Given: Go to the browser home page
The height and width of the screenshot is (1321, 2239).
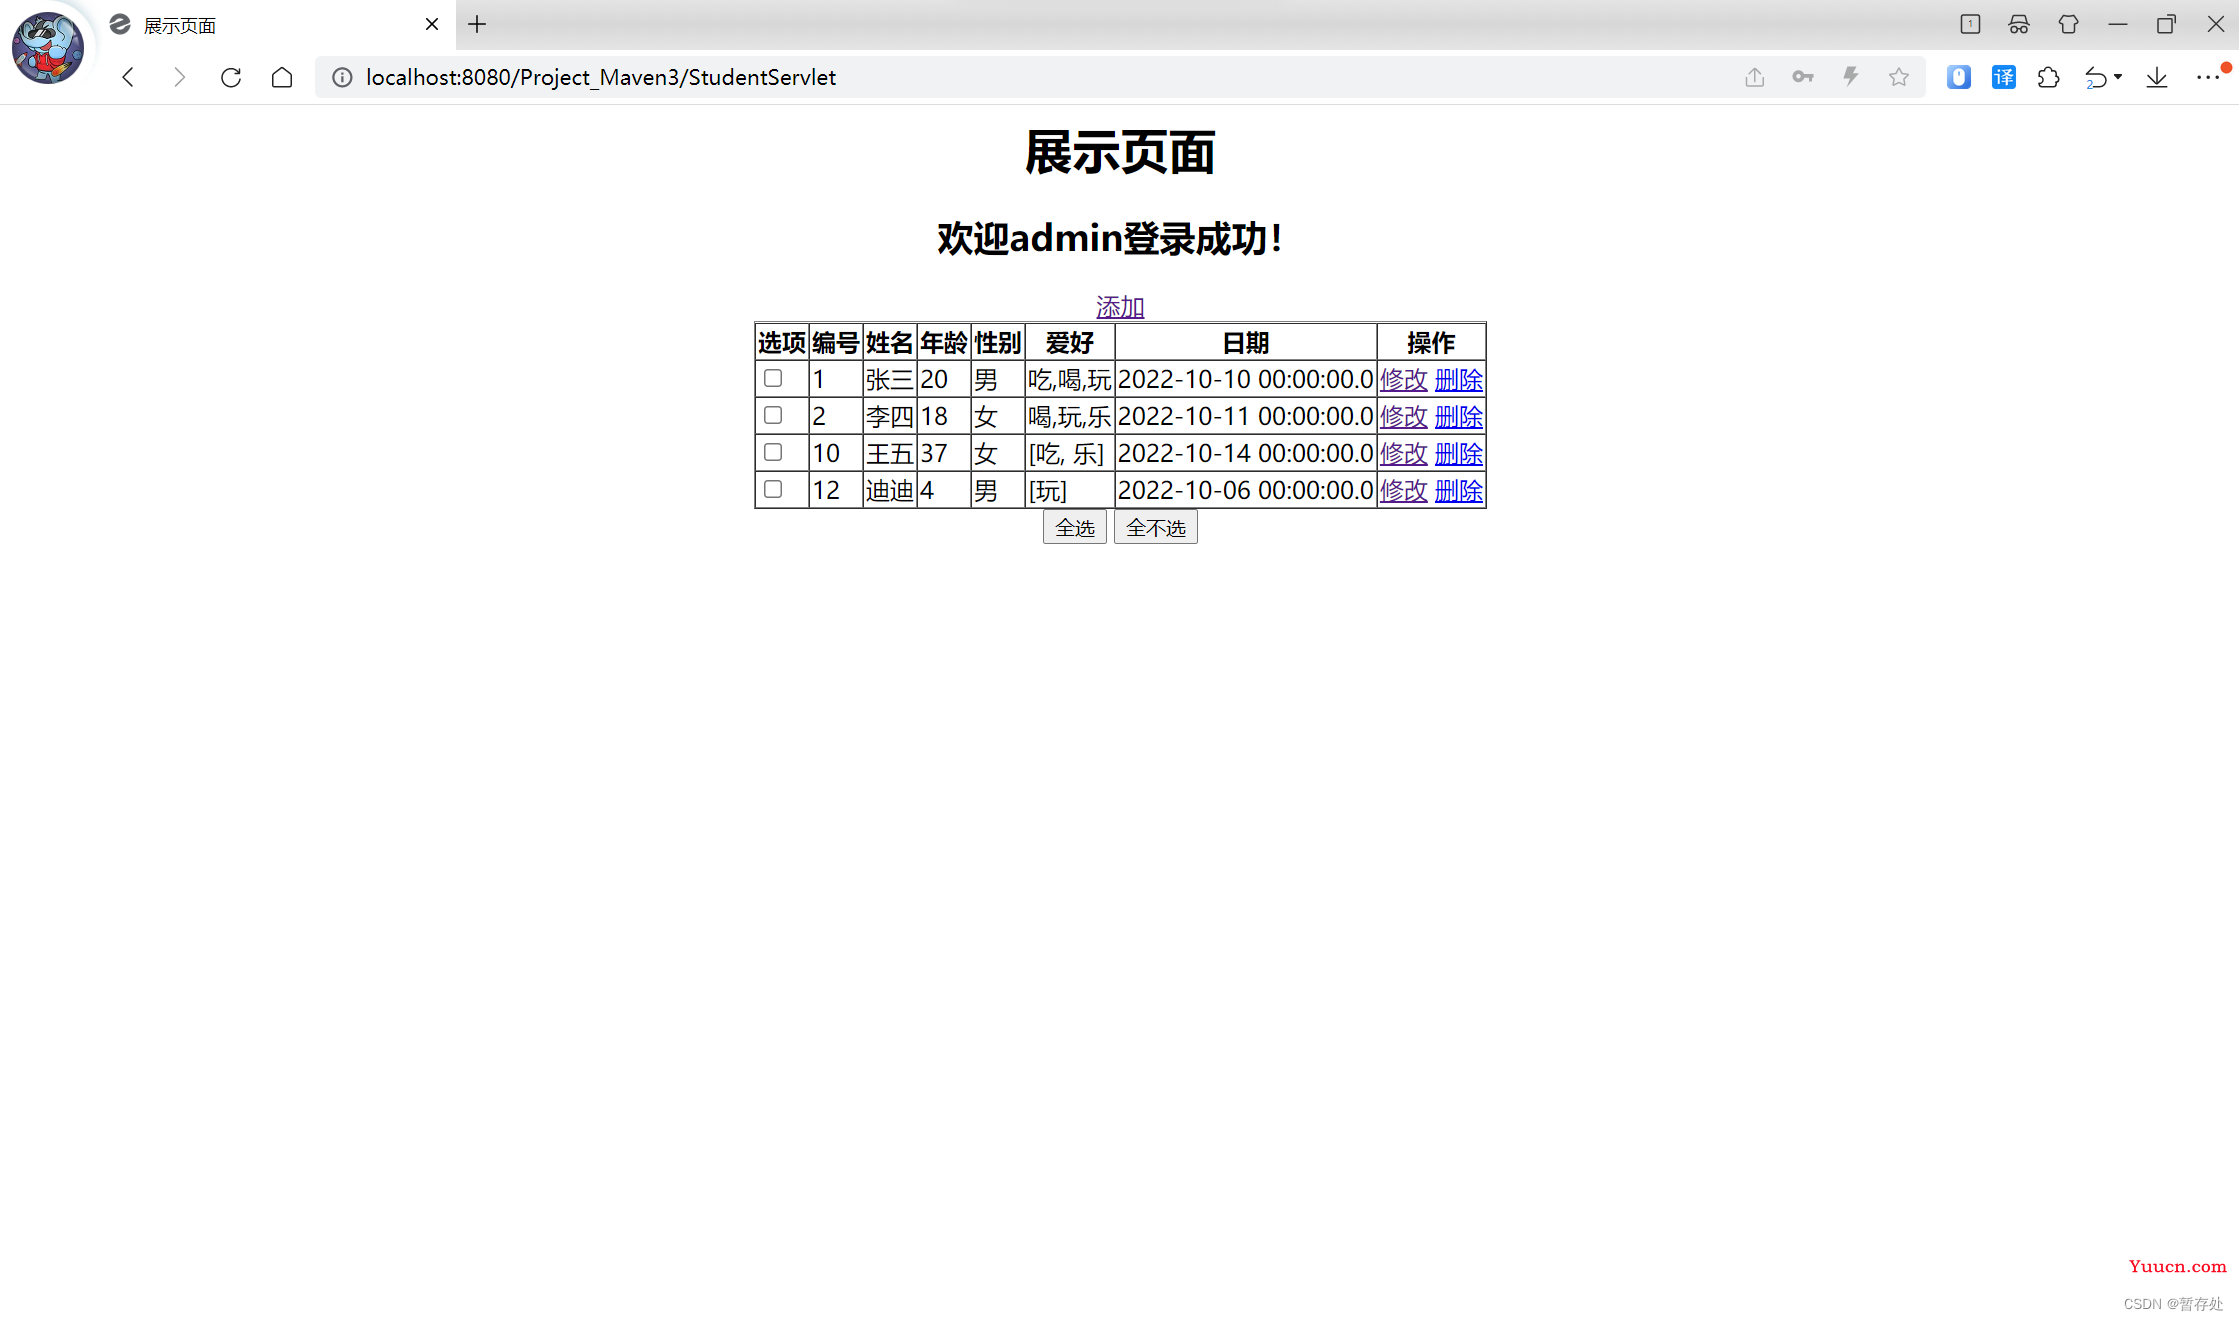Looking at the screenshot, I should (x=282, y=77).
